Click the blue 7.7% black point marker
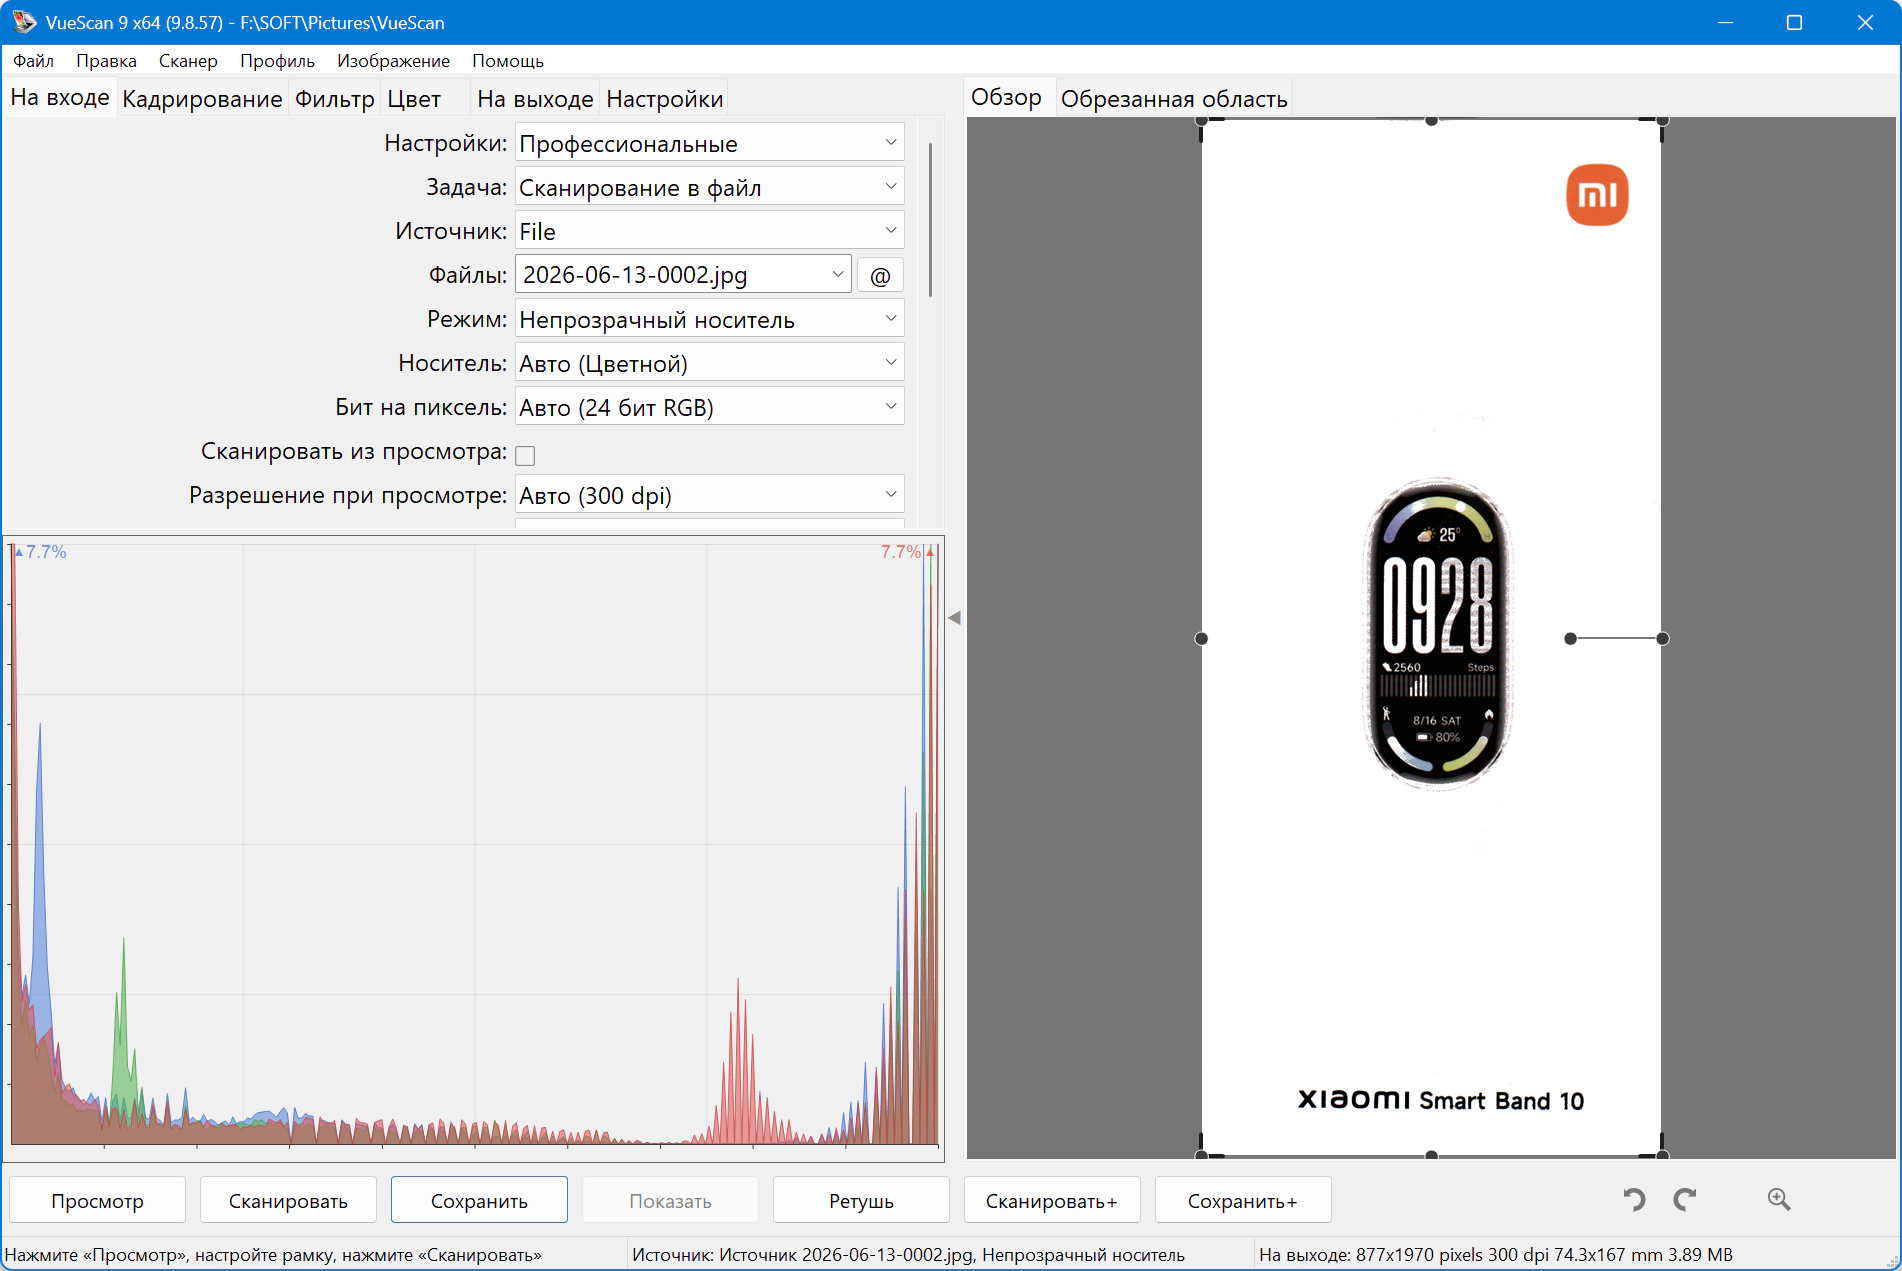 [40, 552]
